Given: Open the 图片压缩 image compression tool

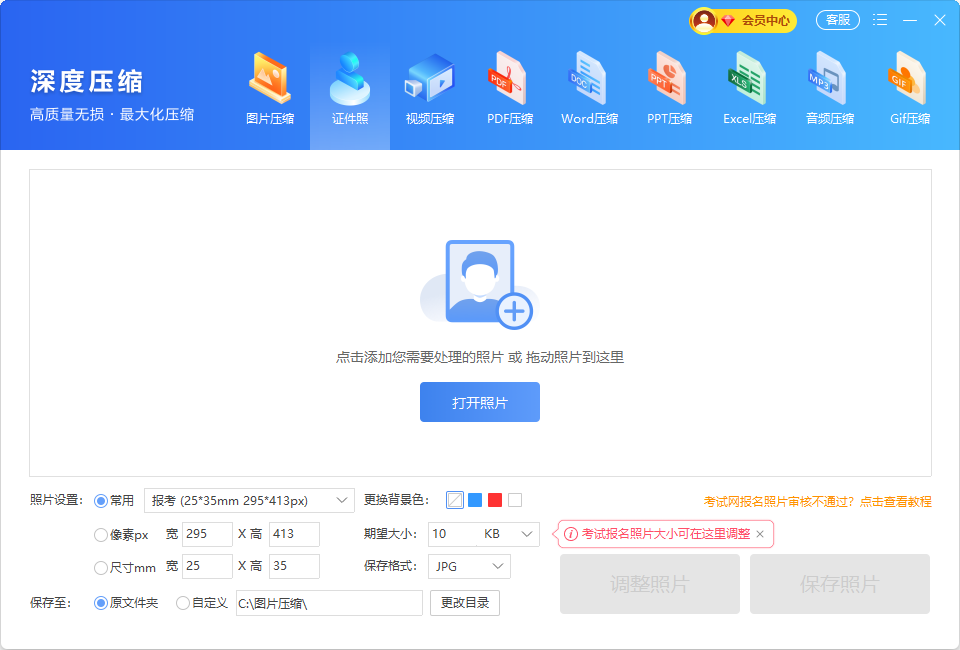Looking at the screenshot, I should point(270,90).
